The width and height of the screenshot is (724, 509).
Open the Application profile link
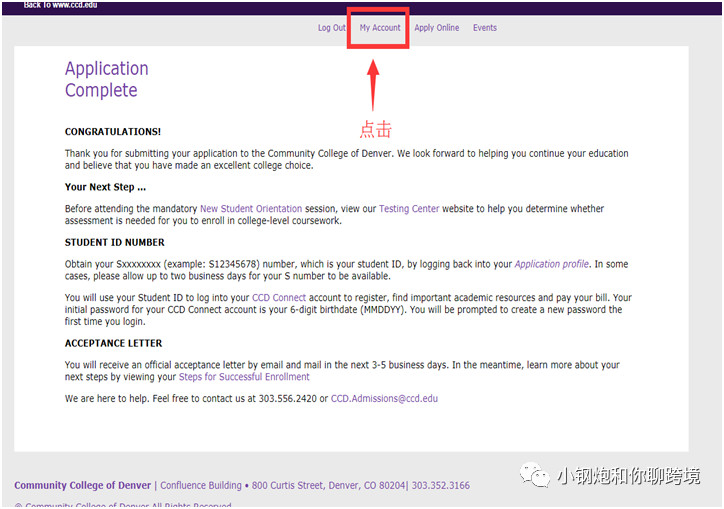click(552, 264)
